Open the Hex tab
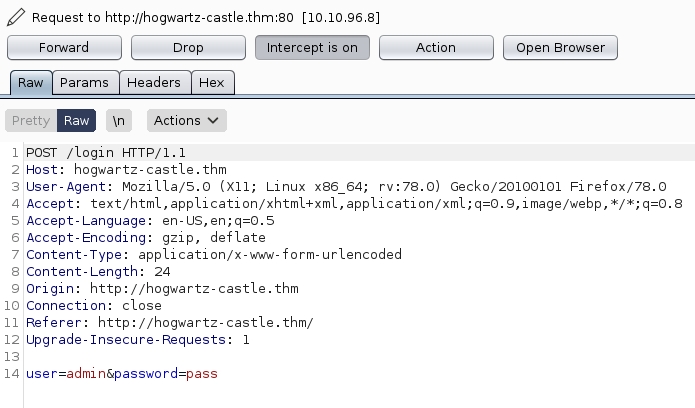Image resolution: width=695 pixels, height=408 pixels. pos(211,83)
